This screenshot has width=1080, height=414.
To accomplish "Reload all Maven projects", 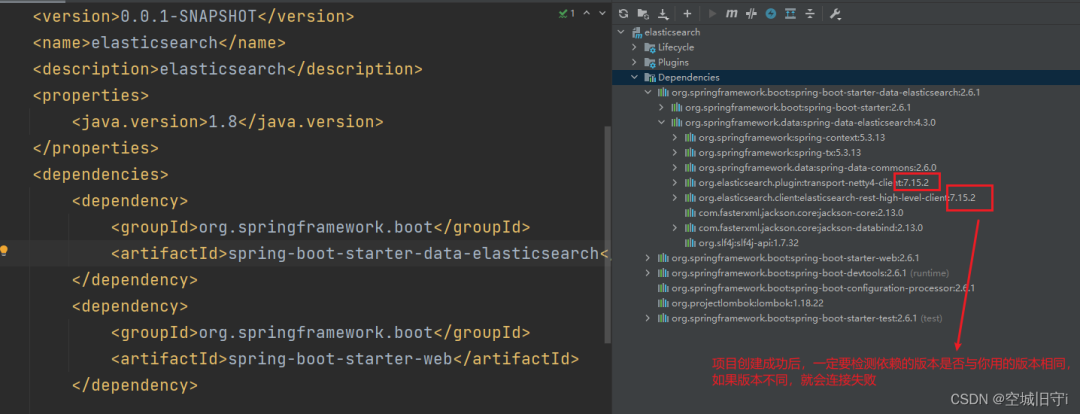I will click(623, 14).
